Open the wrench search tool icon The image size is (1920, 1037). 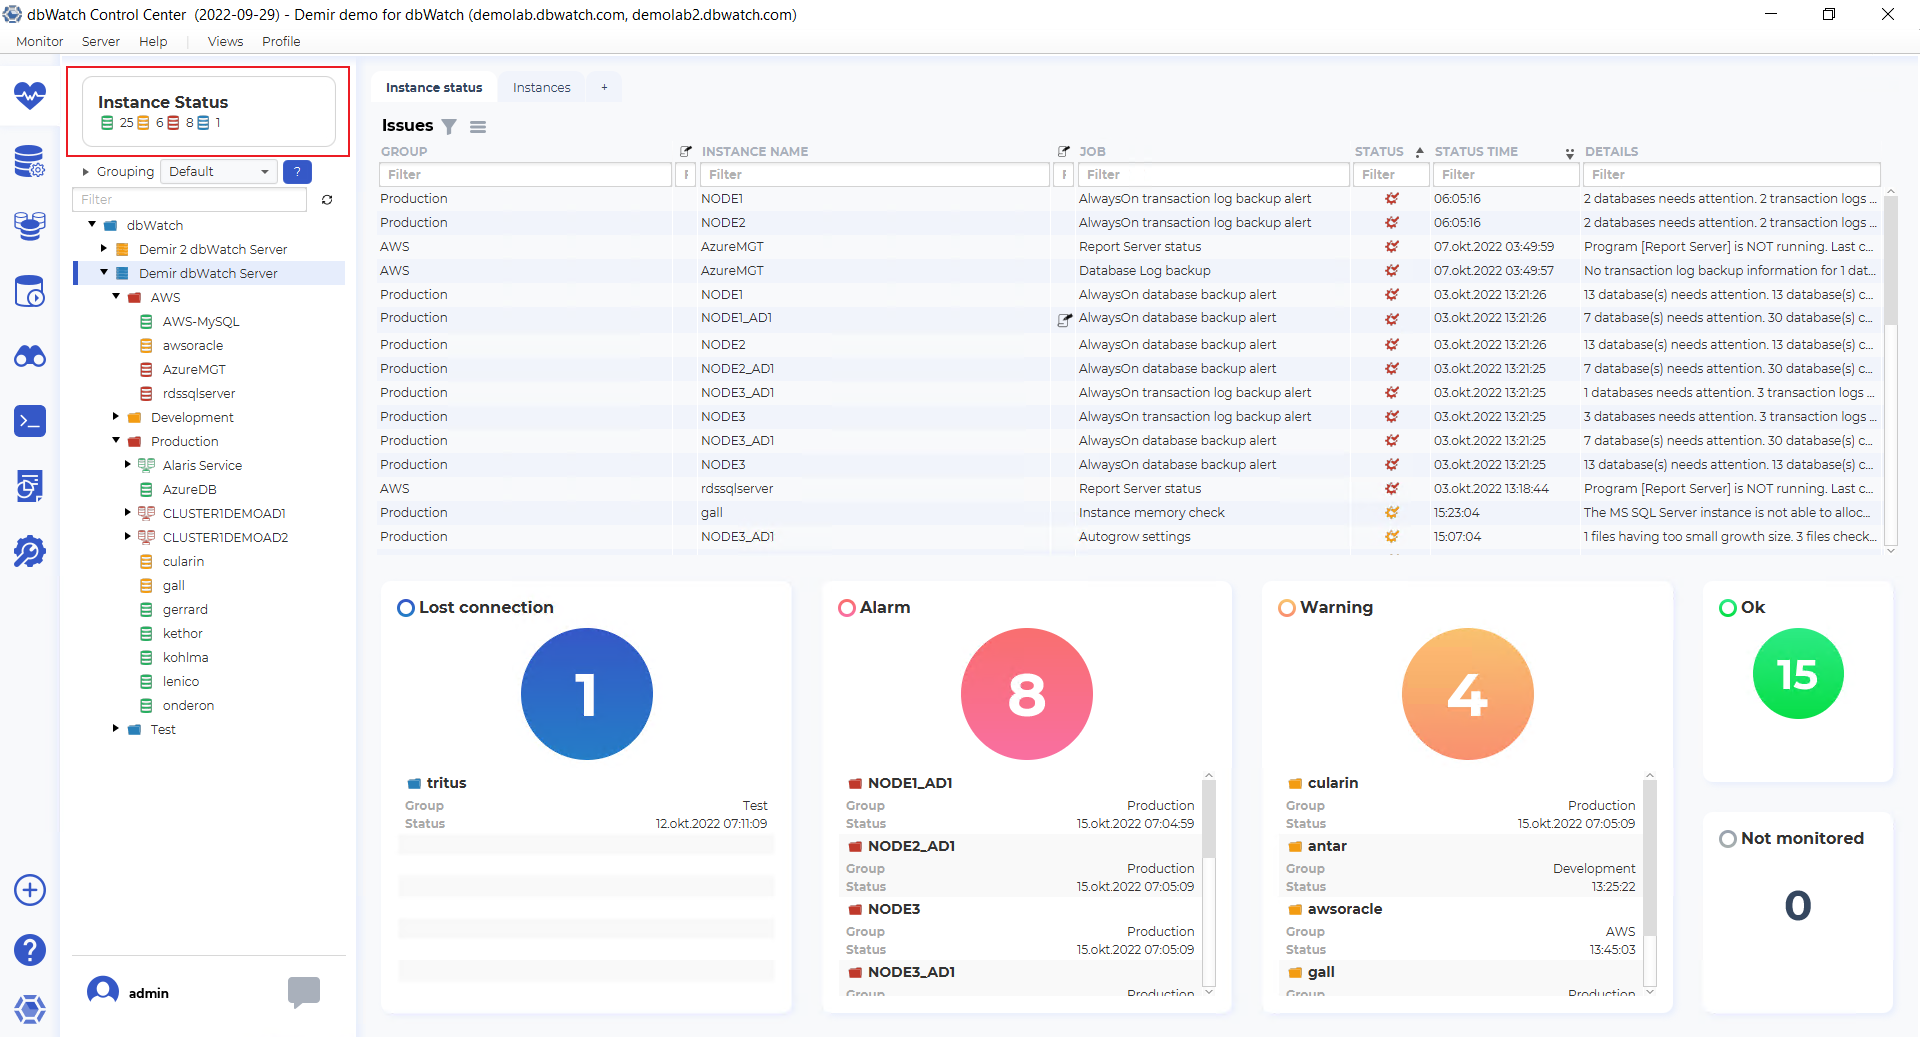[x=30, y=551]
